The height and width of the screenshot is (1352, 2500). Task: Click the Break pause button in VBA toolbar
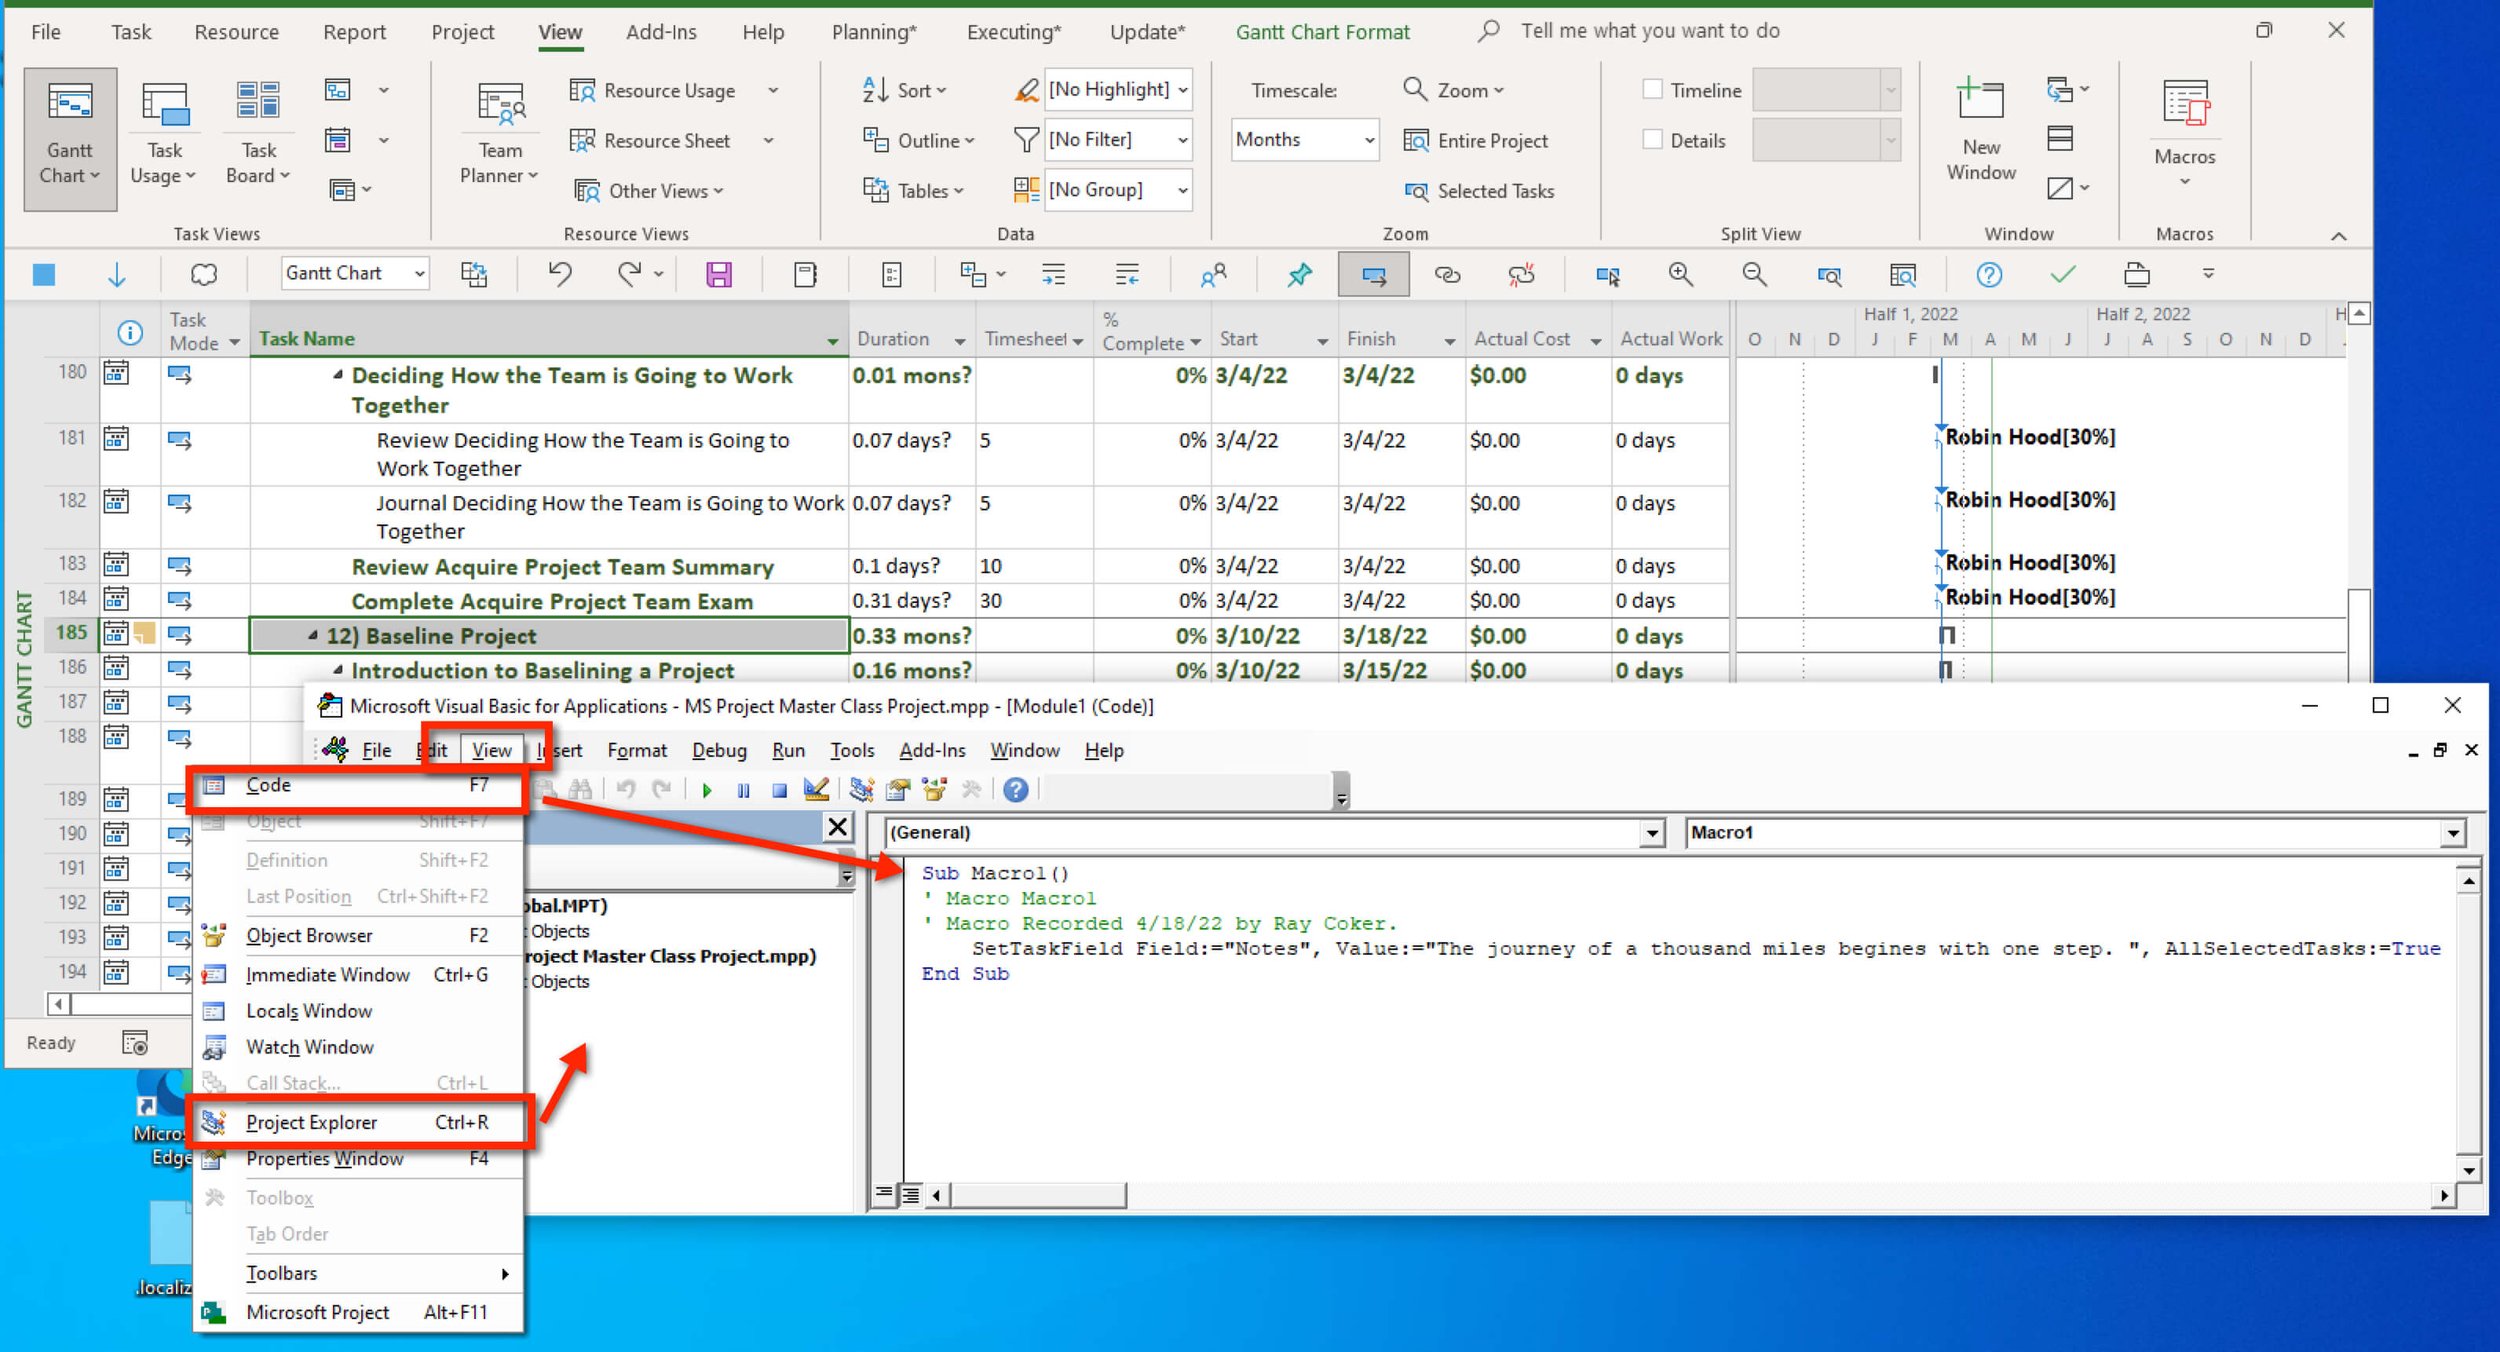743,790
